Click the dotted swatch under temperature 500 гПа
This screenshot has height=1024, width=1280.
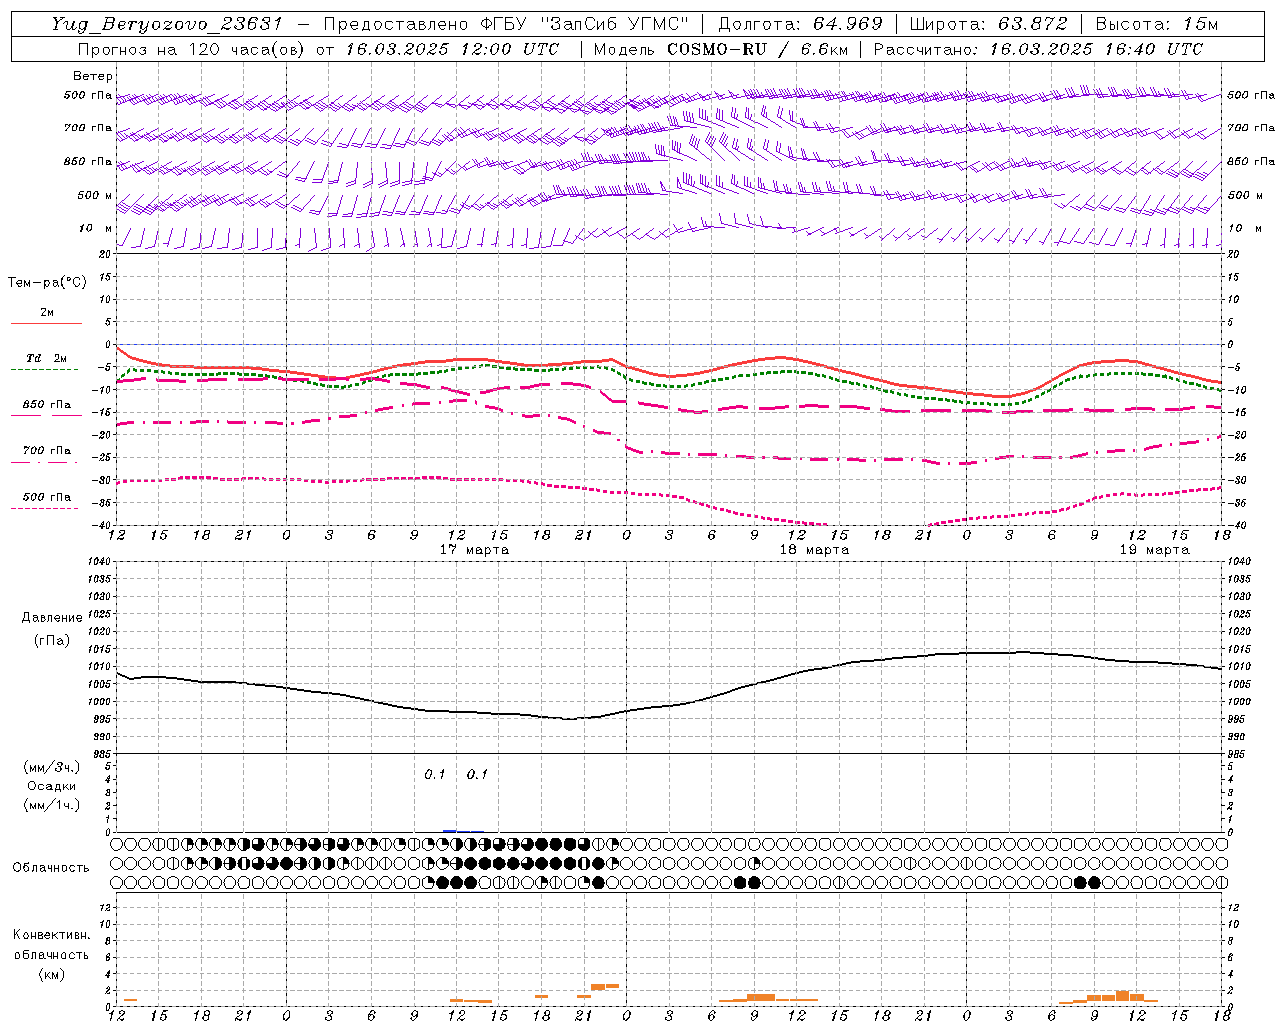[x=46, y=508]
